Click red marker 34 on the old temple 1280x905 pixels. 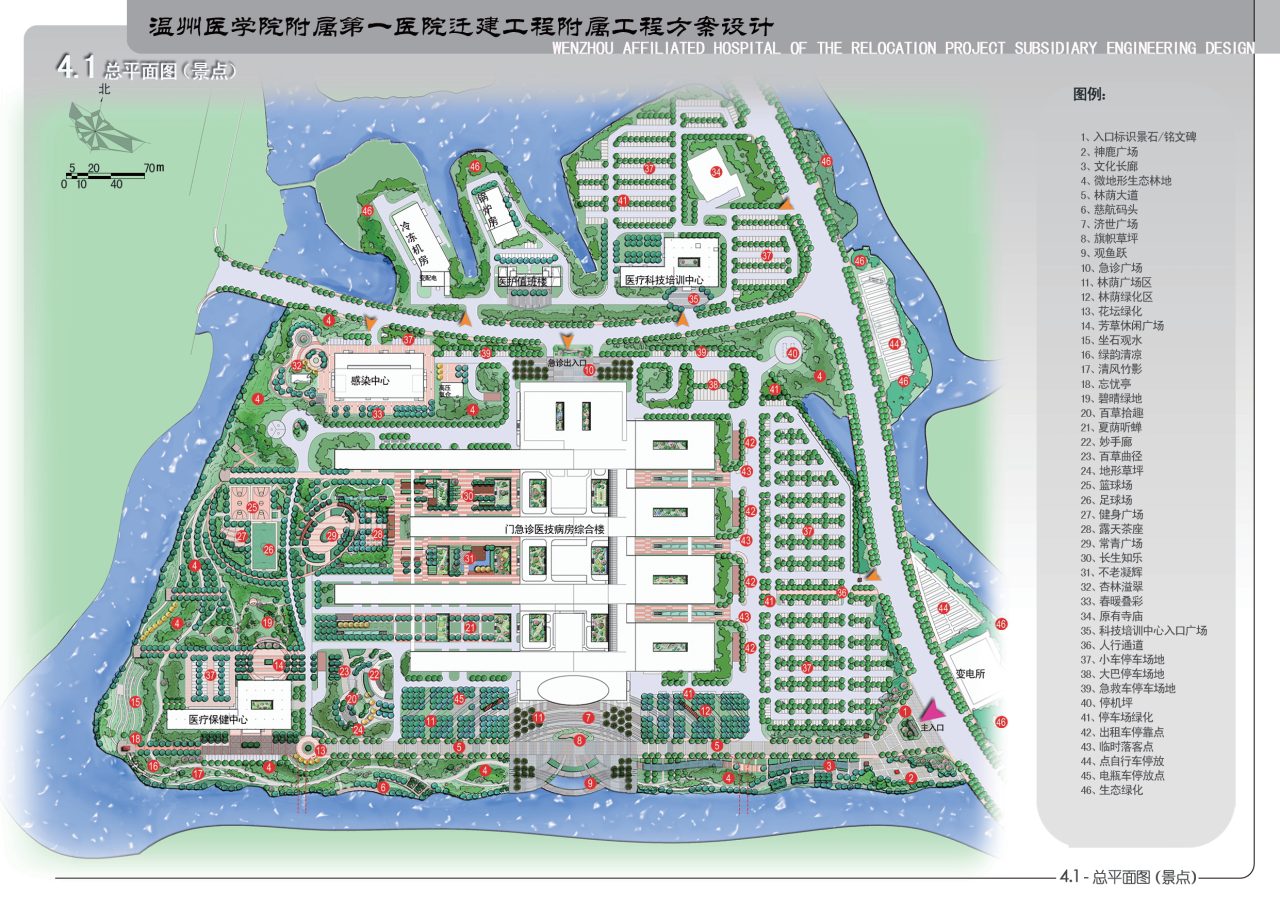(x=716, y=171)
